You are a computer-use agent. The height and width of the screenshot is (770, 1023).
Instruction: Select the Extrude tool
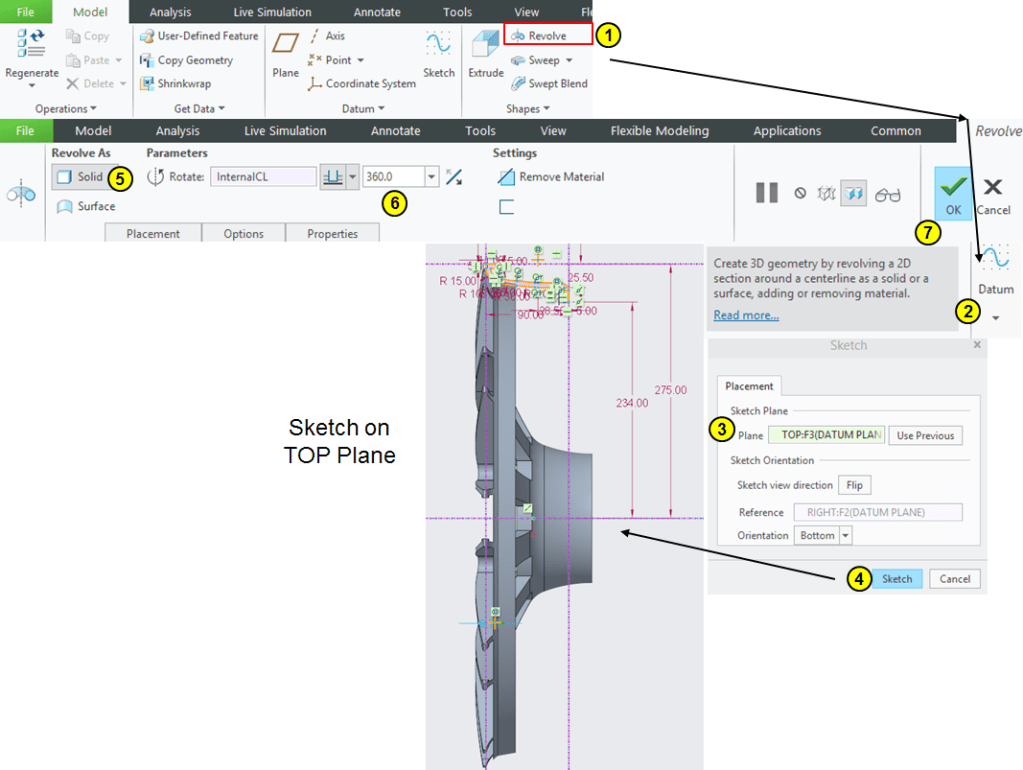(x=486, y=53)
